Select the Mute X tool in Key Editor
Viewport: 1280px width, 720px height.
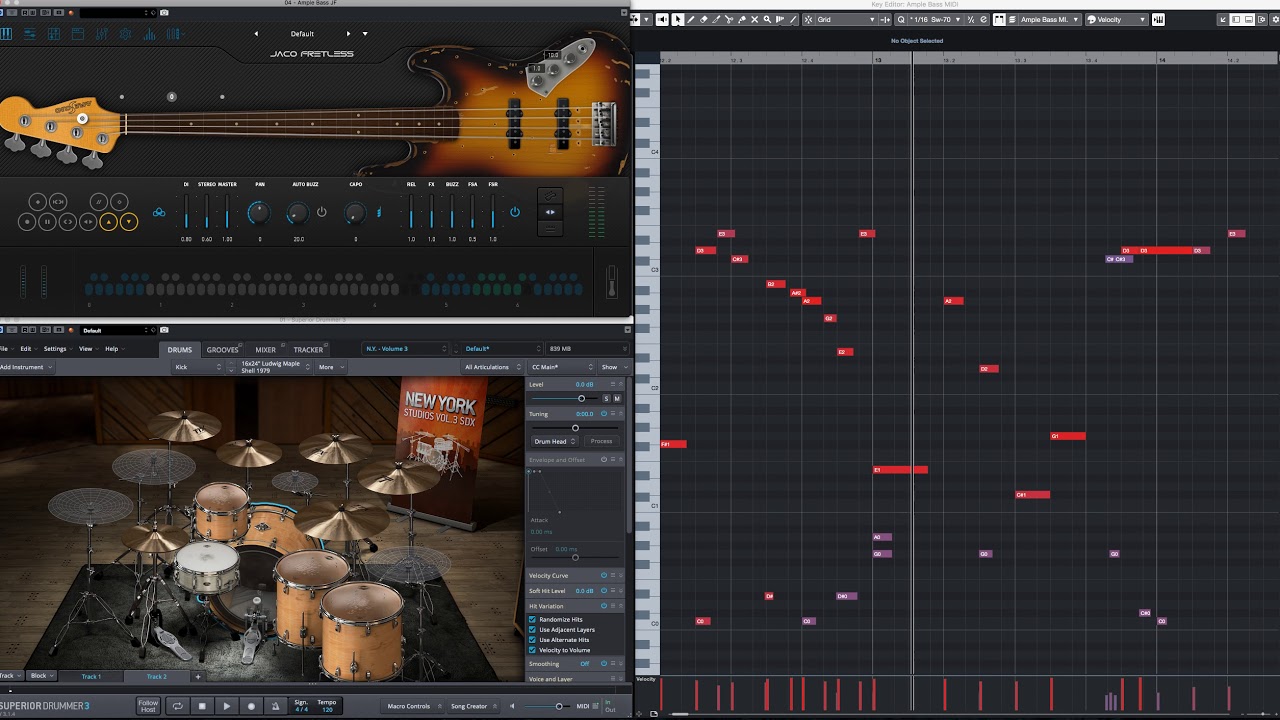pyautogui.click(x=754, y=19)
